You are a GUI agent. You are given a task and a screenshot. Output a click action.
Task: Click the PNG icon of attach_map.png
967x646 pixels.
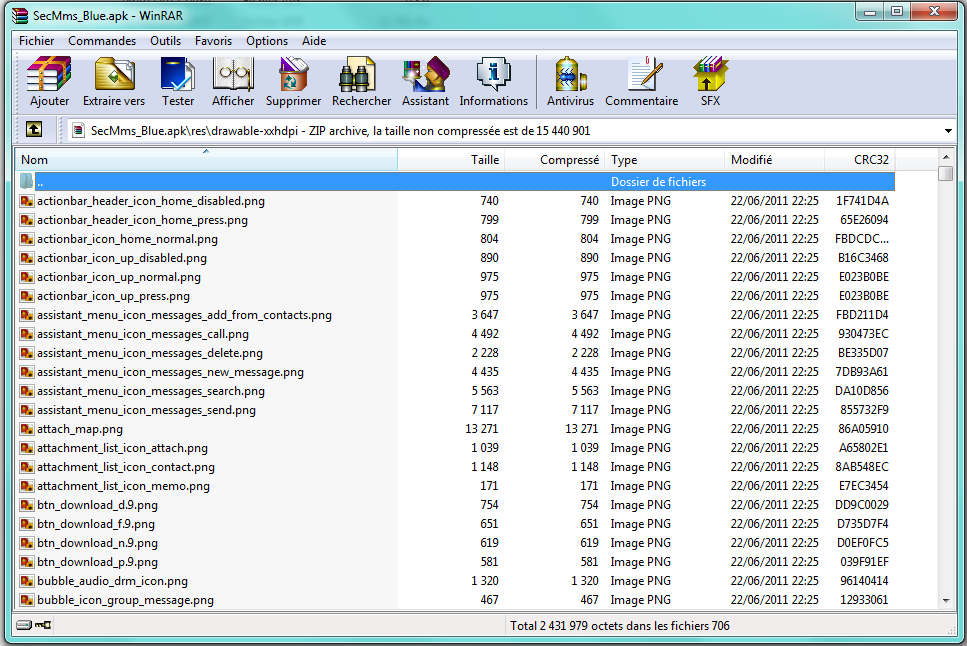(x=27, y=429)
